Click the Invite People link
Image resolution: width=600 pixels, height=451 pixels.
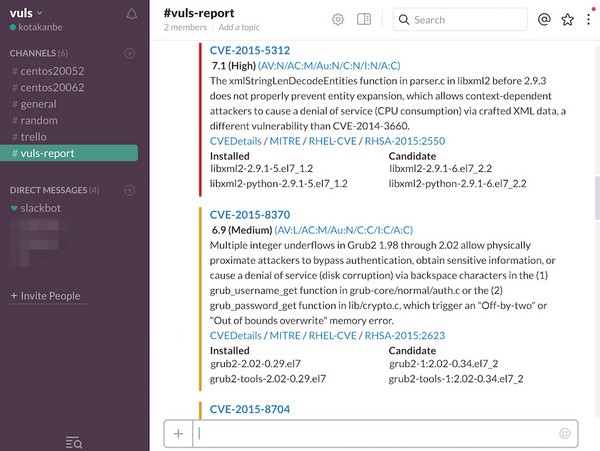click(46, 295)
